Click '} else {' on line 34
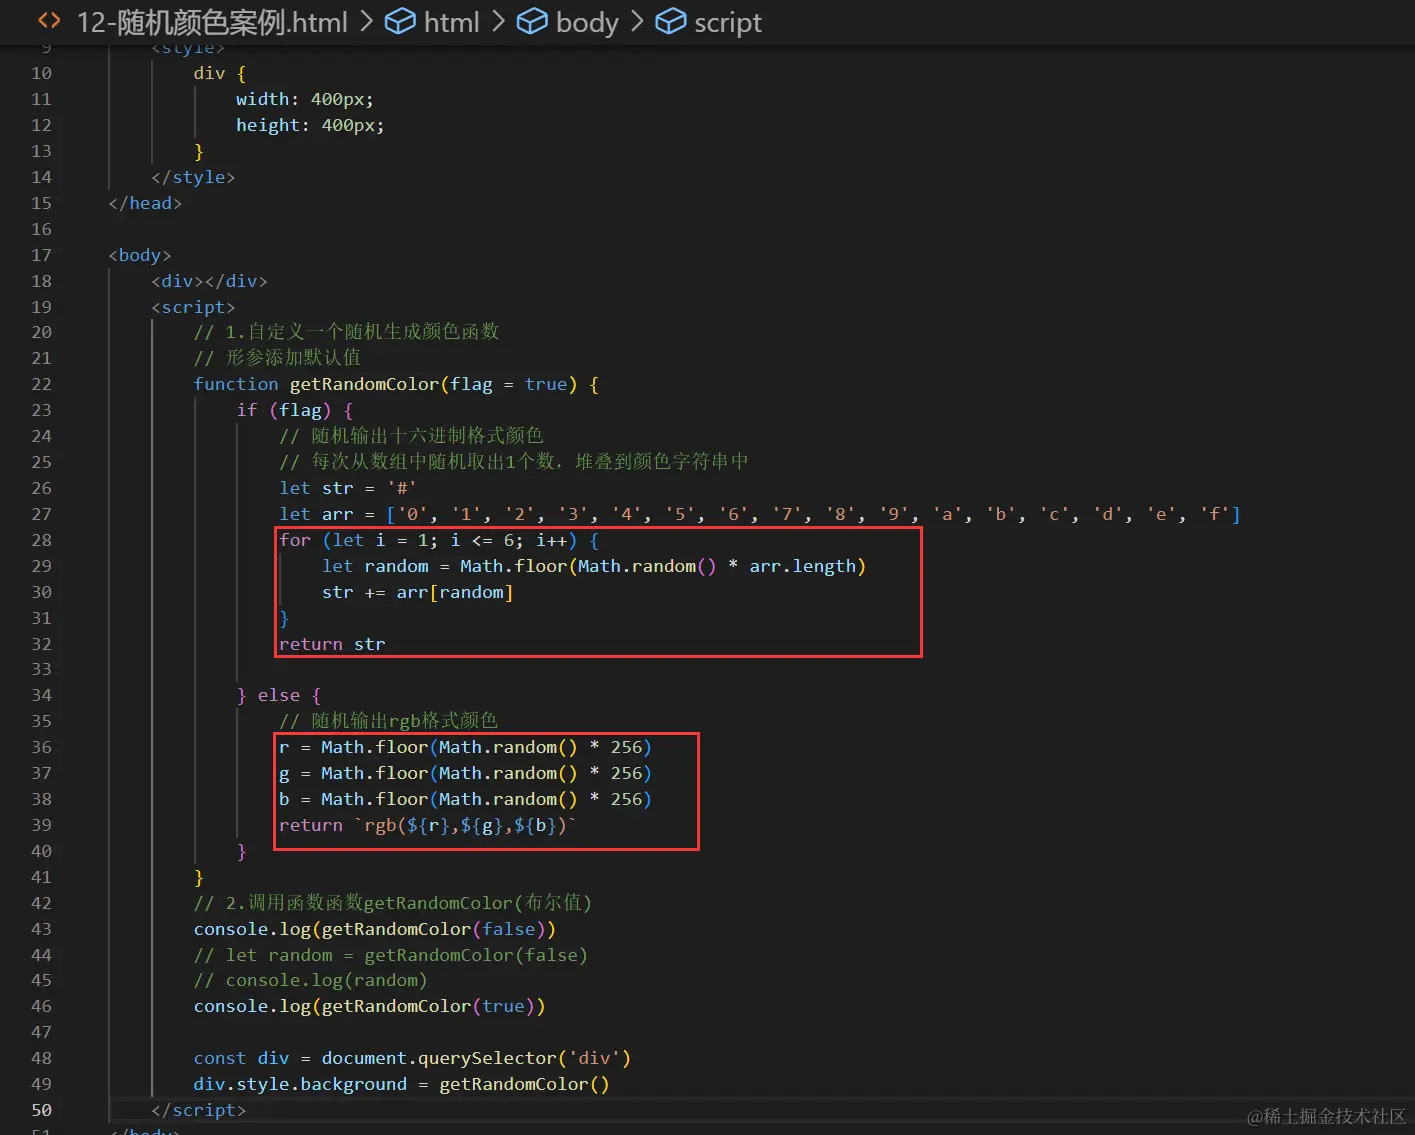 point(279,695)
